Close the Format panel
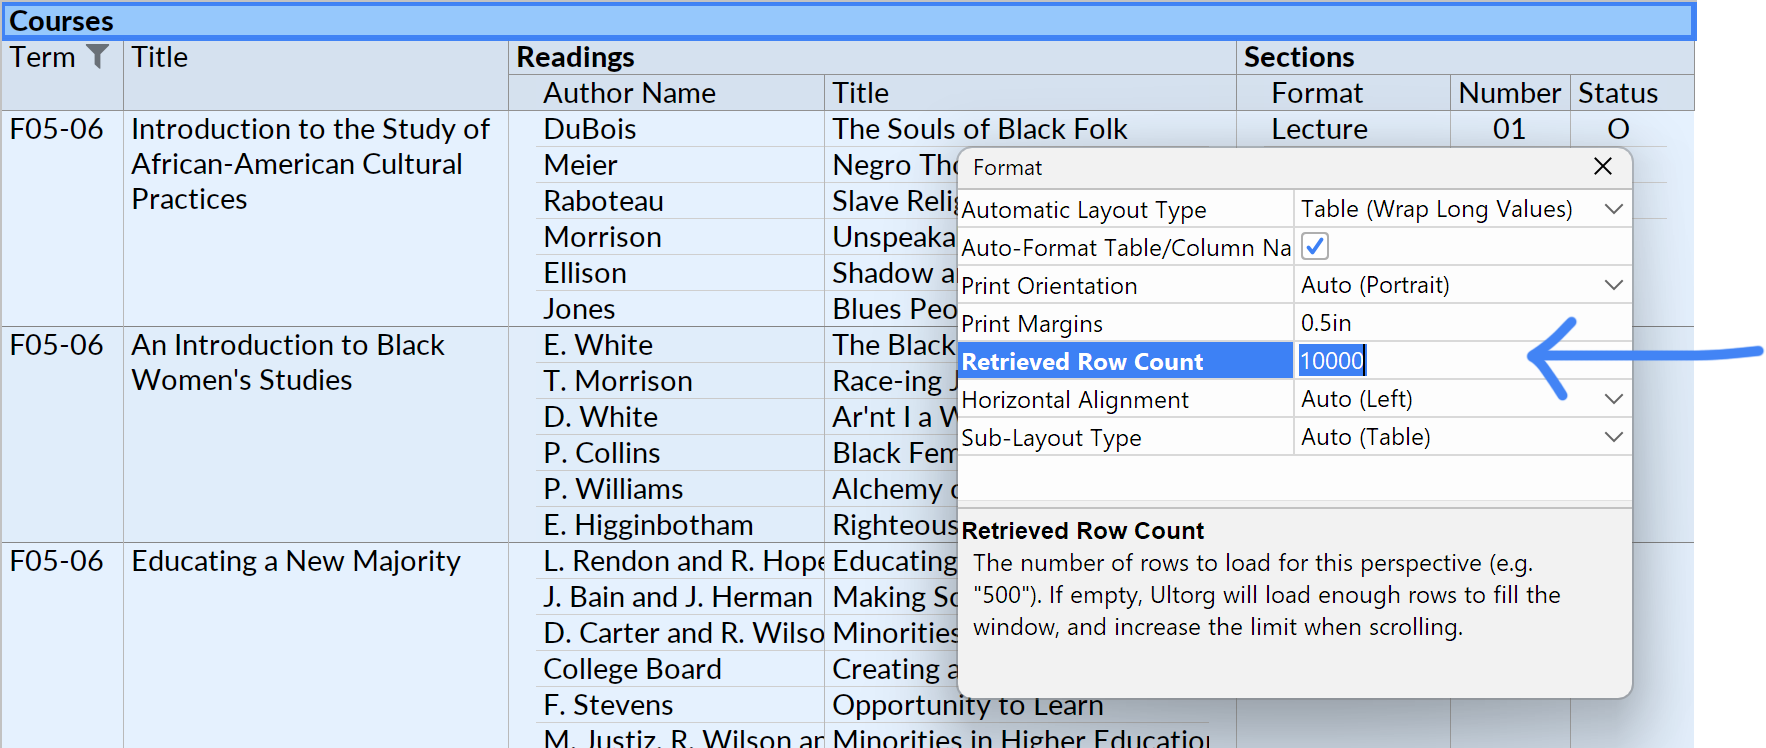1766x748 pixels. tap(1602, 166)
